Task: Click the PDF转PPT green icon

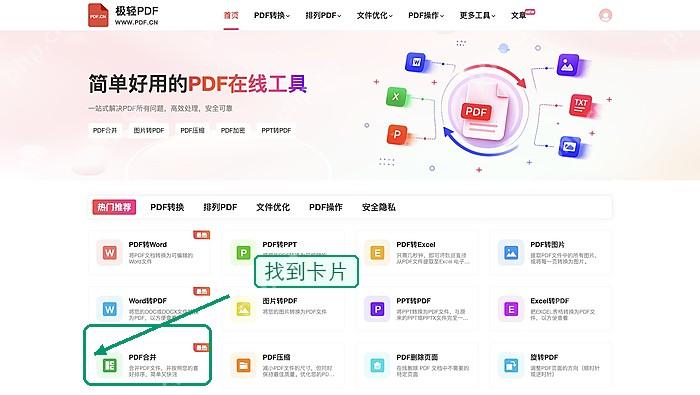Action: [243, 253]
